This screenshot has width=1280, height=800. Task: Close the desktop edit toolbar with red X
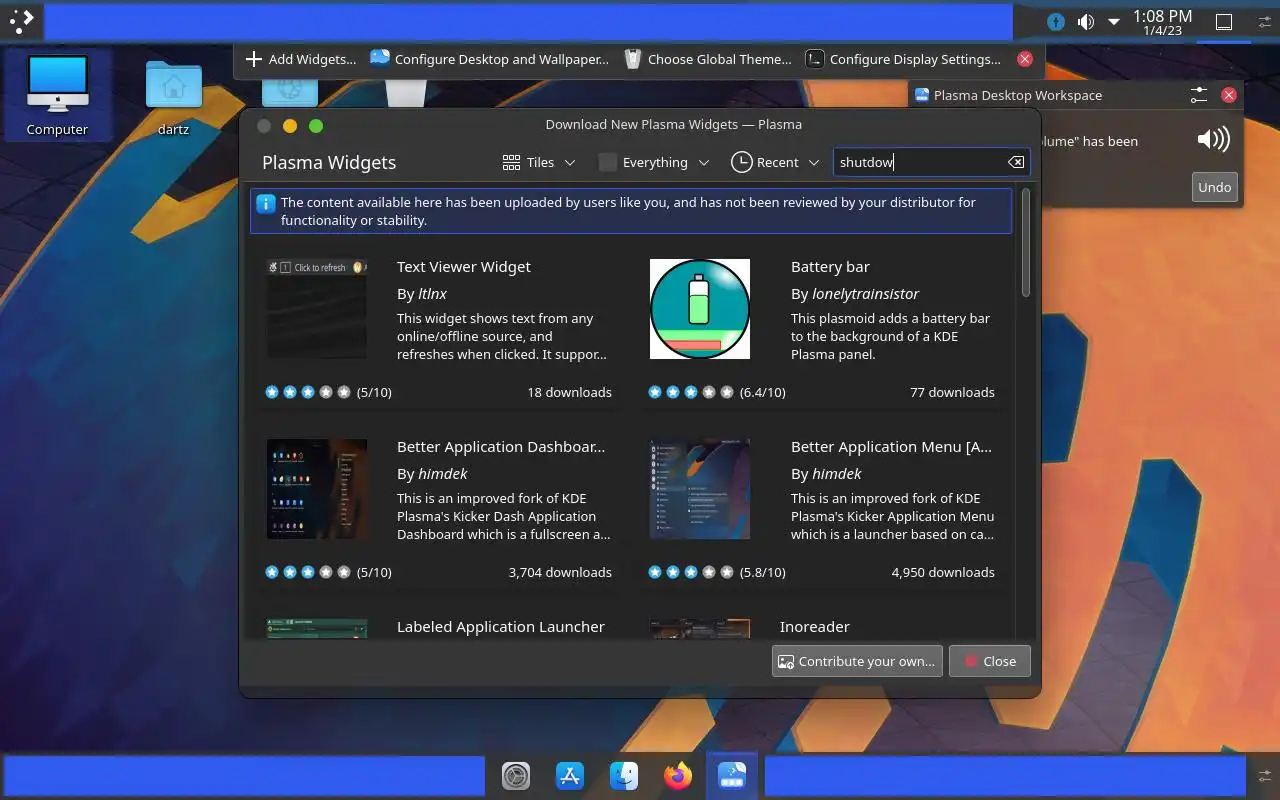(1024, 59)
